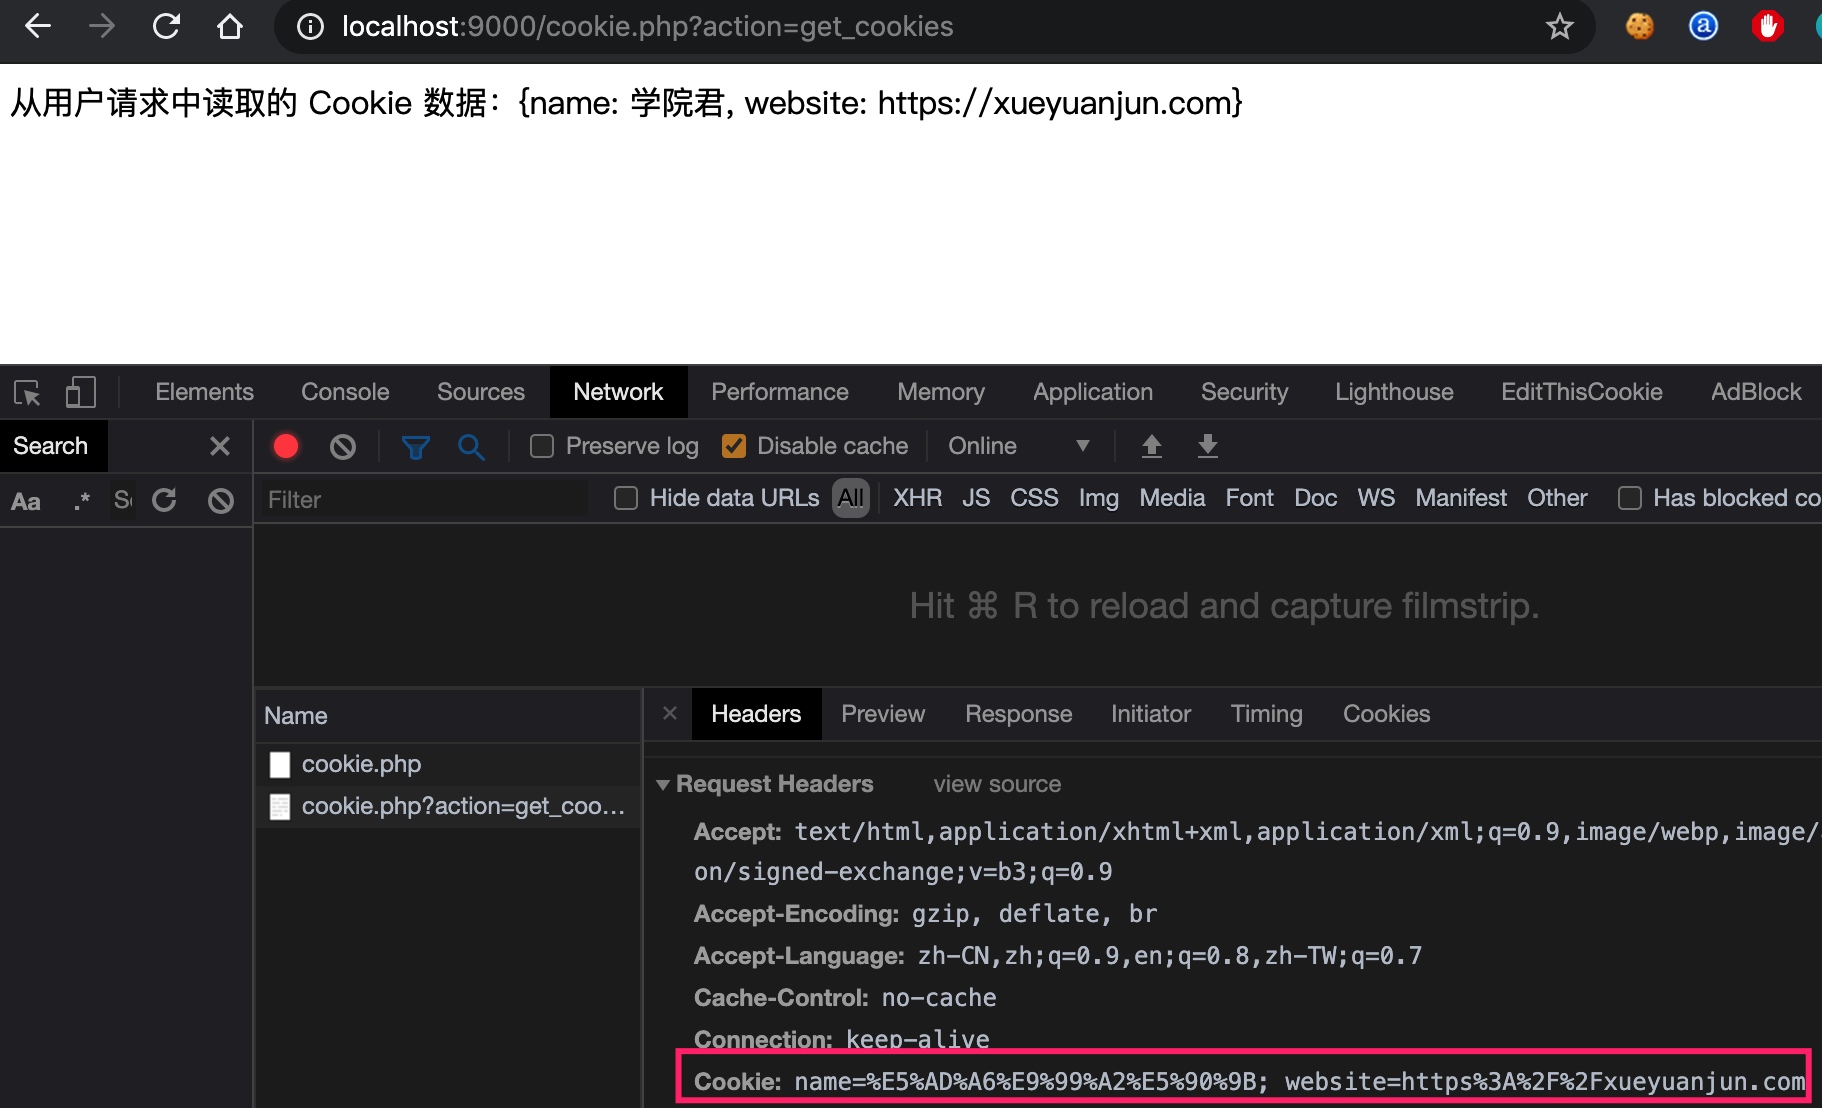Click the browser address bar URL

point(647,27)
